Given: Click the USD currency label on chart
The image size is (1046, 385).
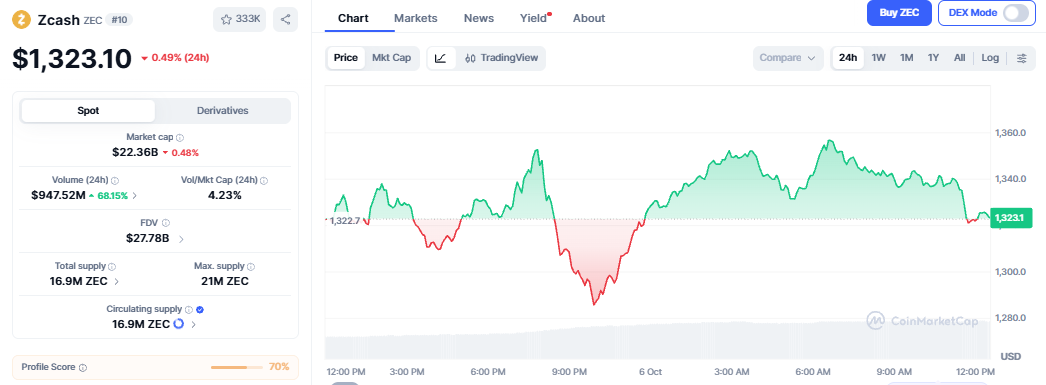Looking at the screenshot, I should [x=1011, y=357].
